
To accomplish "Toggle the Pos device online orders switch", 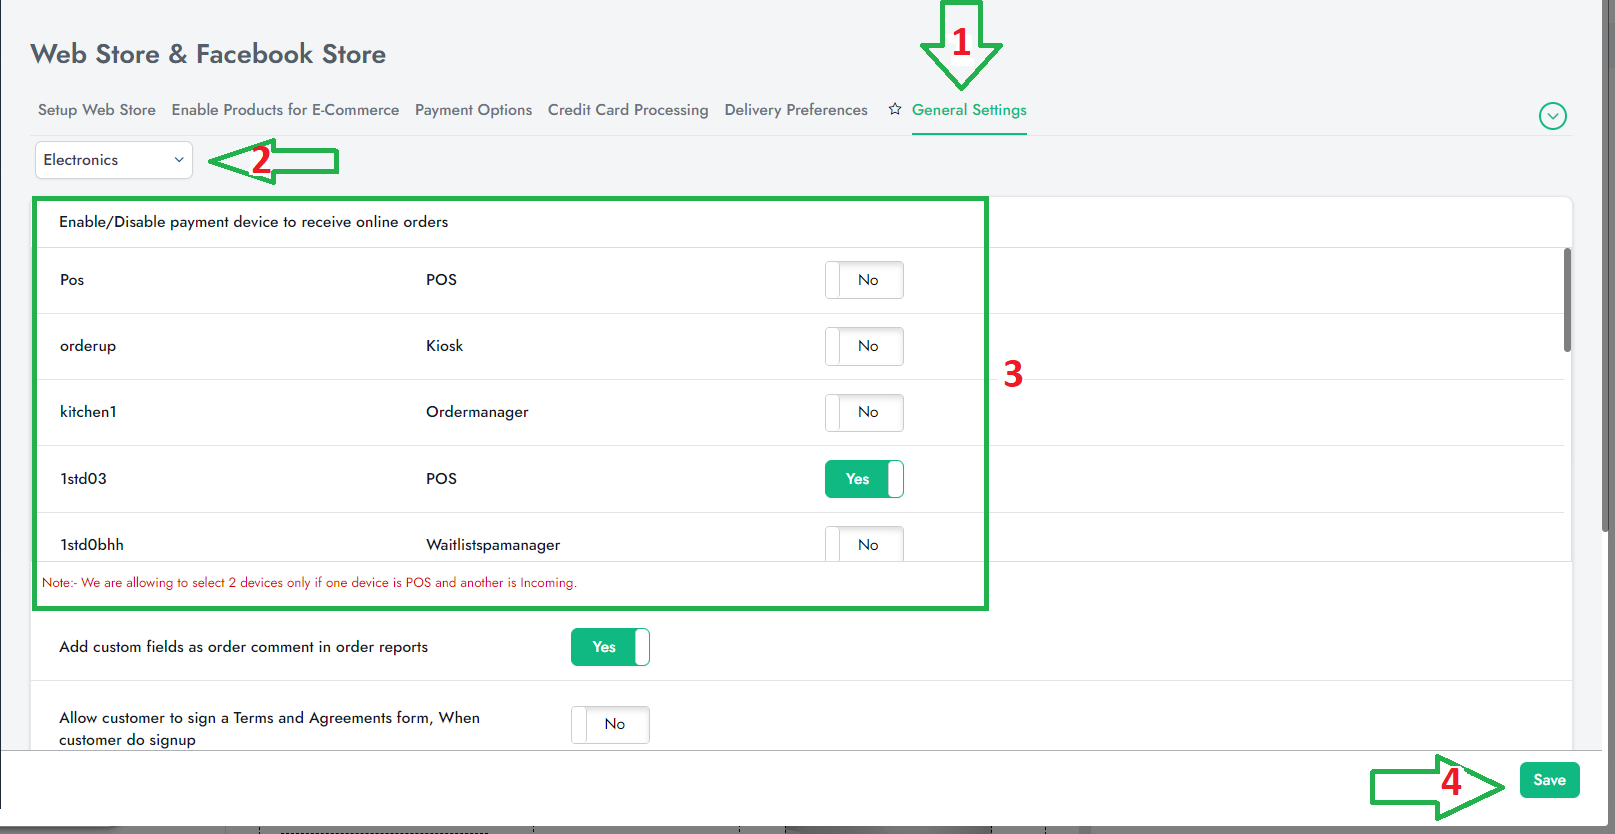I will click(864, 280).
